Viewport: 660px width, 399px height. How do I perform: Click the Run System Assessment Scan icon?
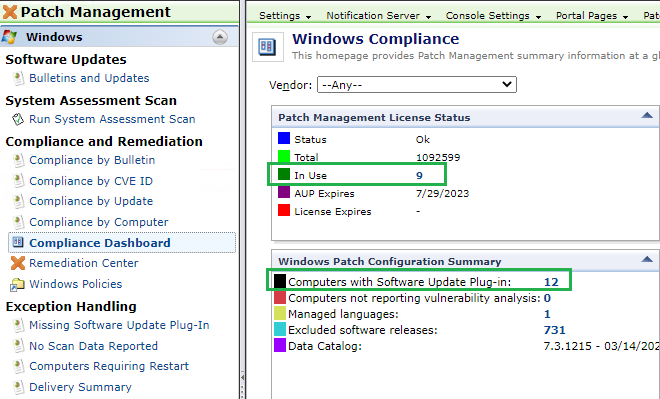coord(18,119)
